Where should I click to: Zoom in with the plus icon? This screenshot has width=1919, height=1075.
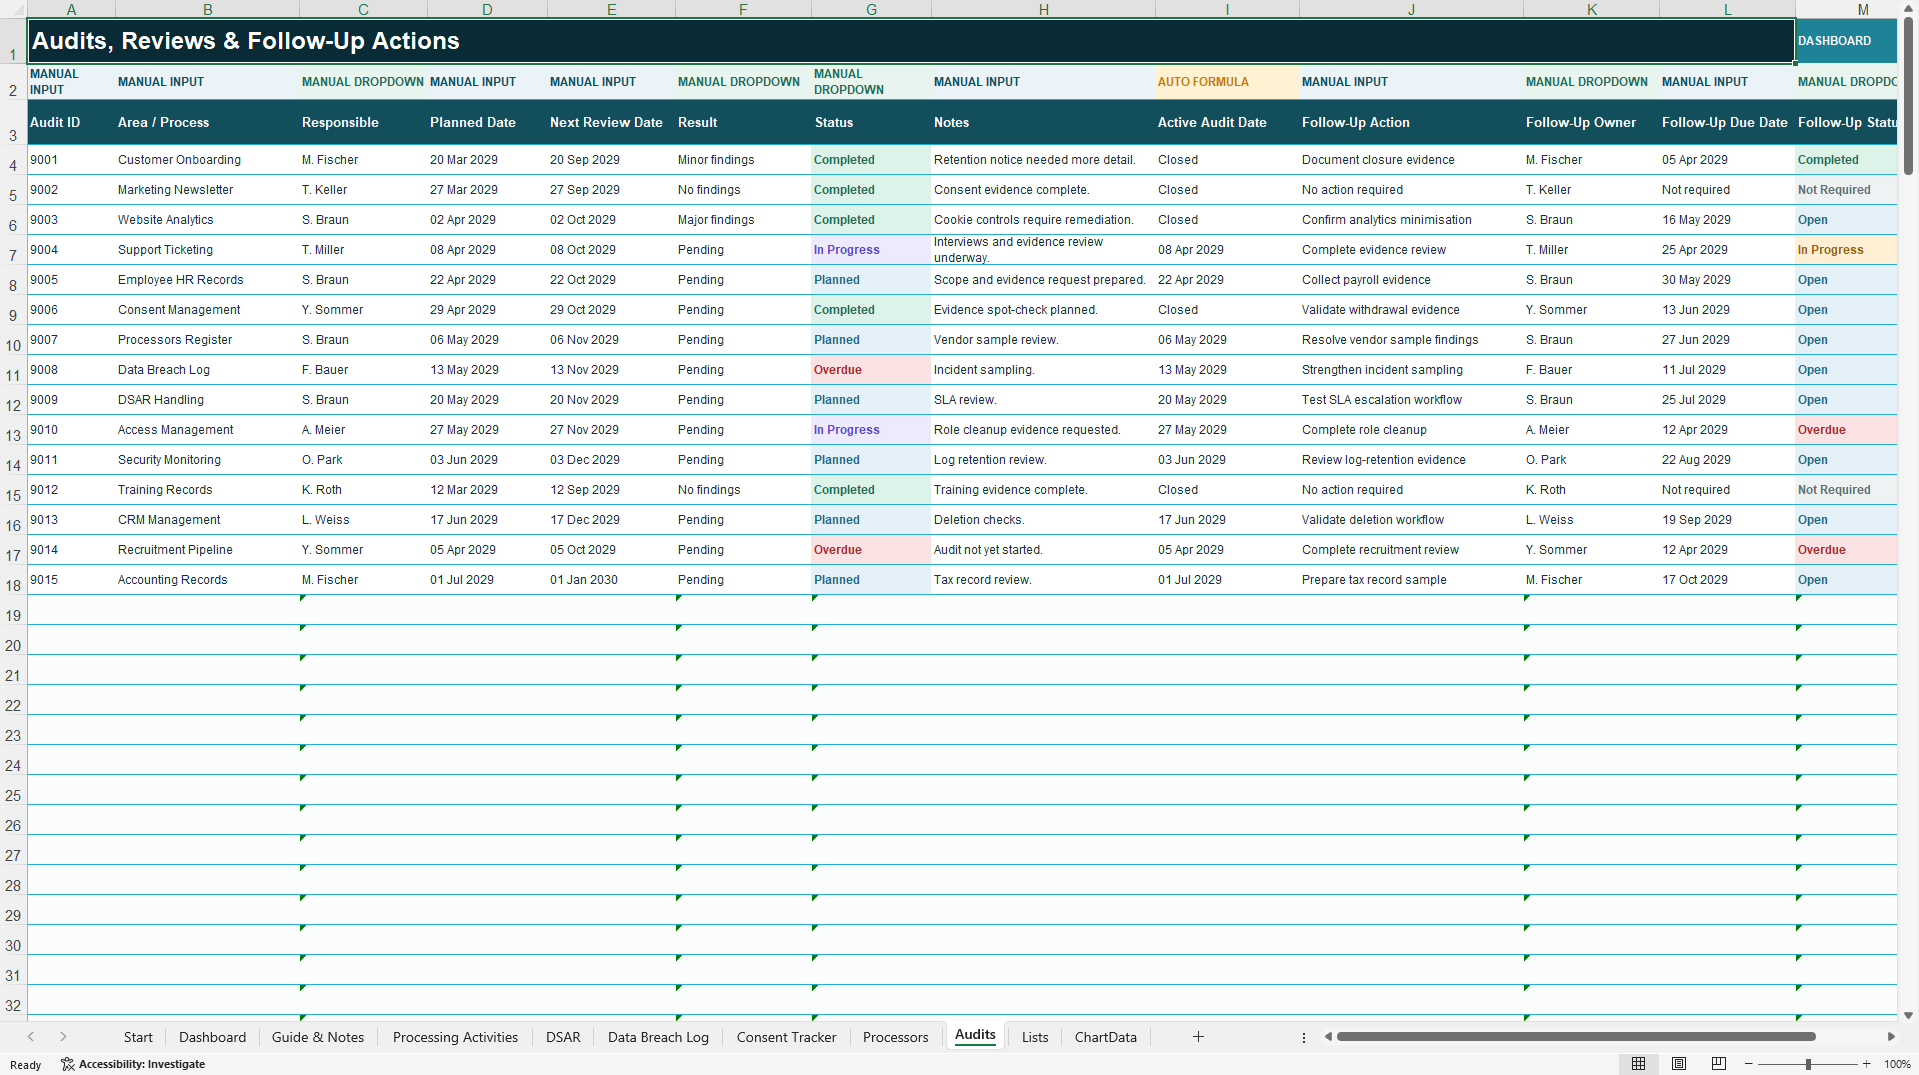coord(1867,1064)
